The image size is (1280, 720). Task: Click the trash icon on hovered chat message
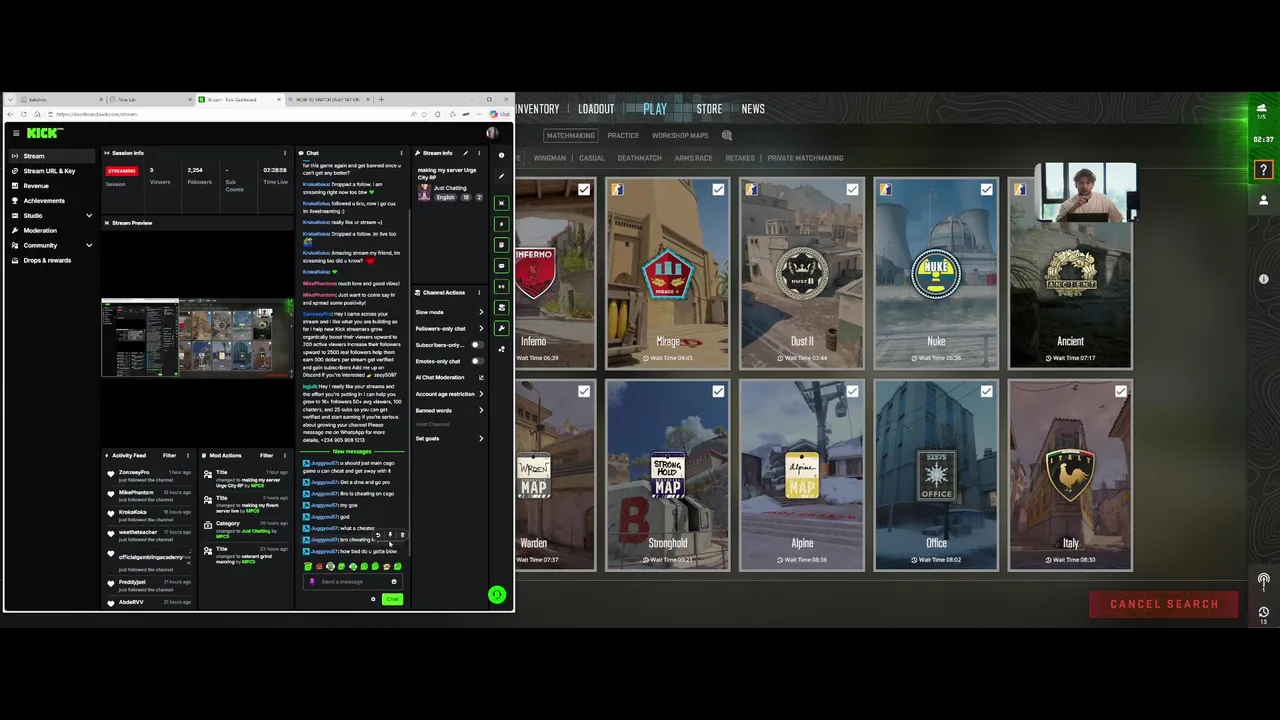pyautogui.click(x=402, y=535)
